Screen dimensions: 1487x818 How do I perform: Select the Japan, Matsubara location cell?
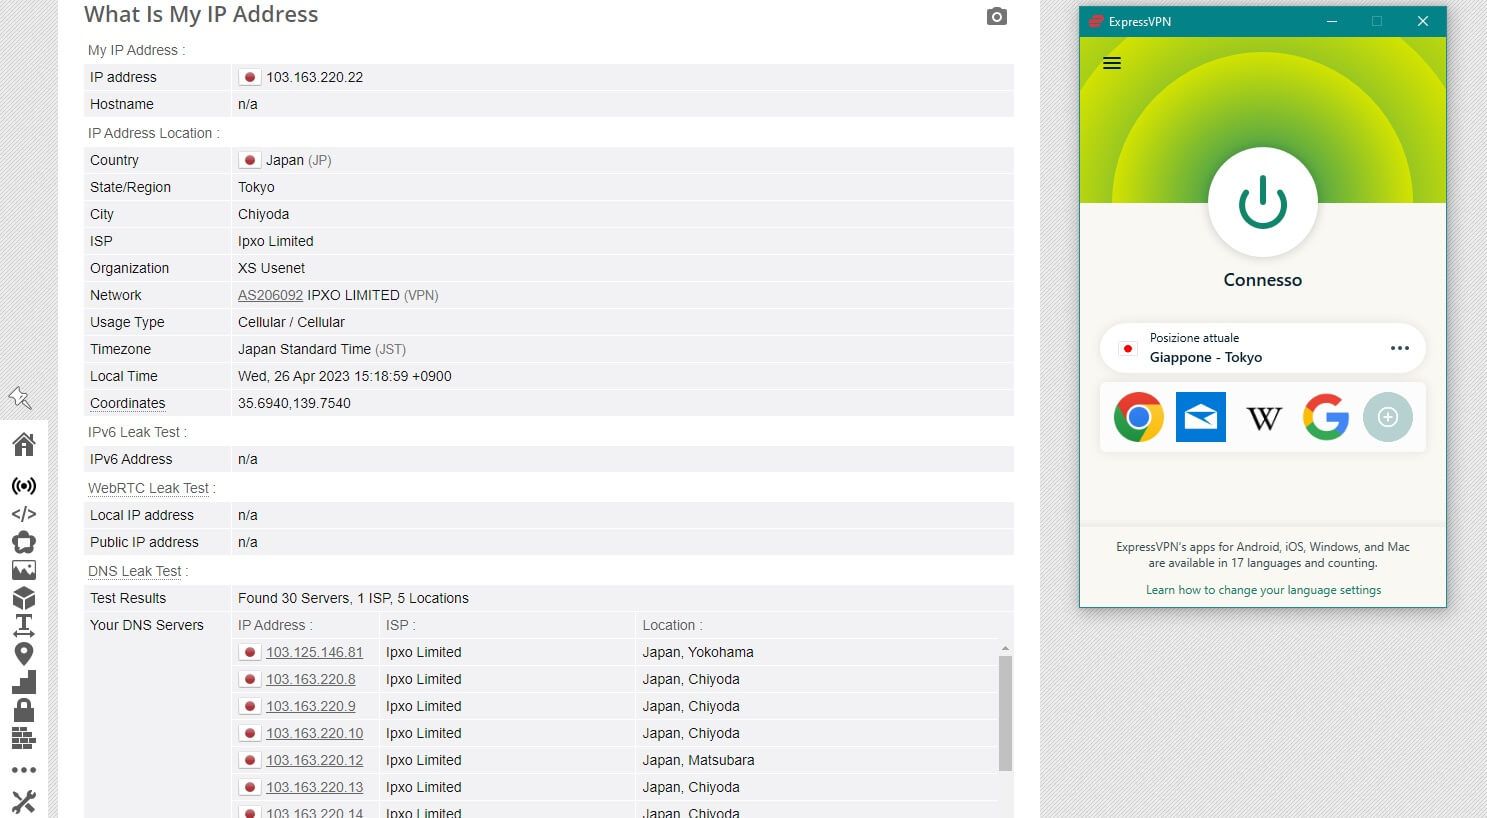698,760
